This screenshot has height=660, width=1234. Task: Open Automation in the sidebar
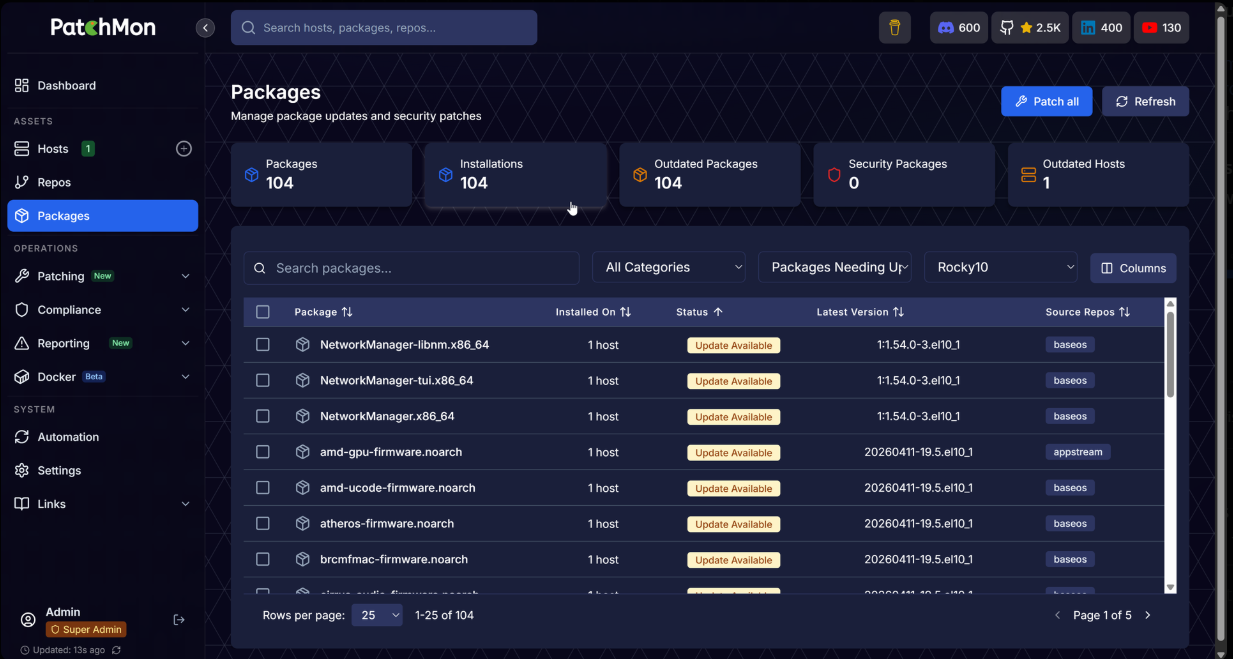click(x=102, y=437)
